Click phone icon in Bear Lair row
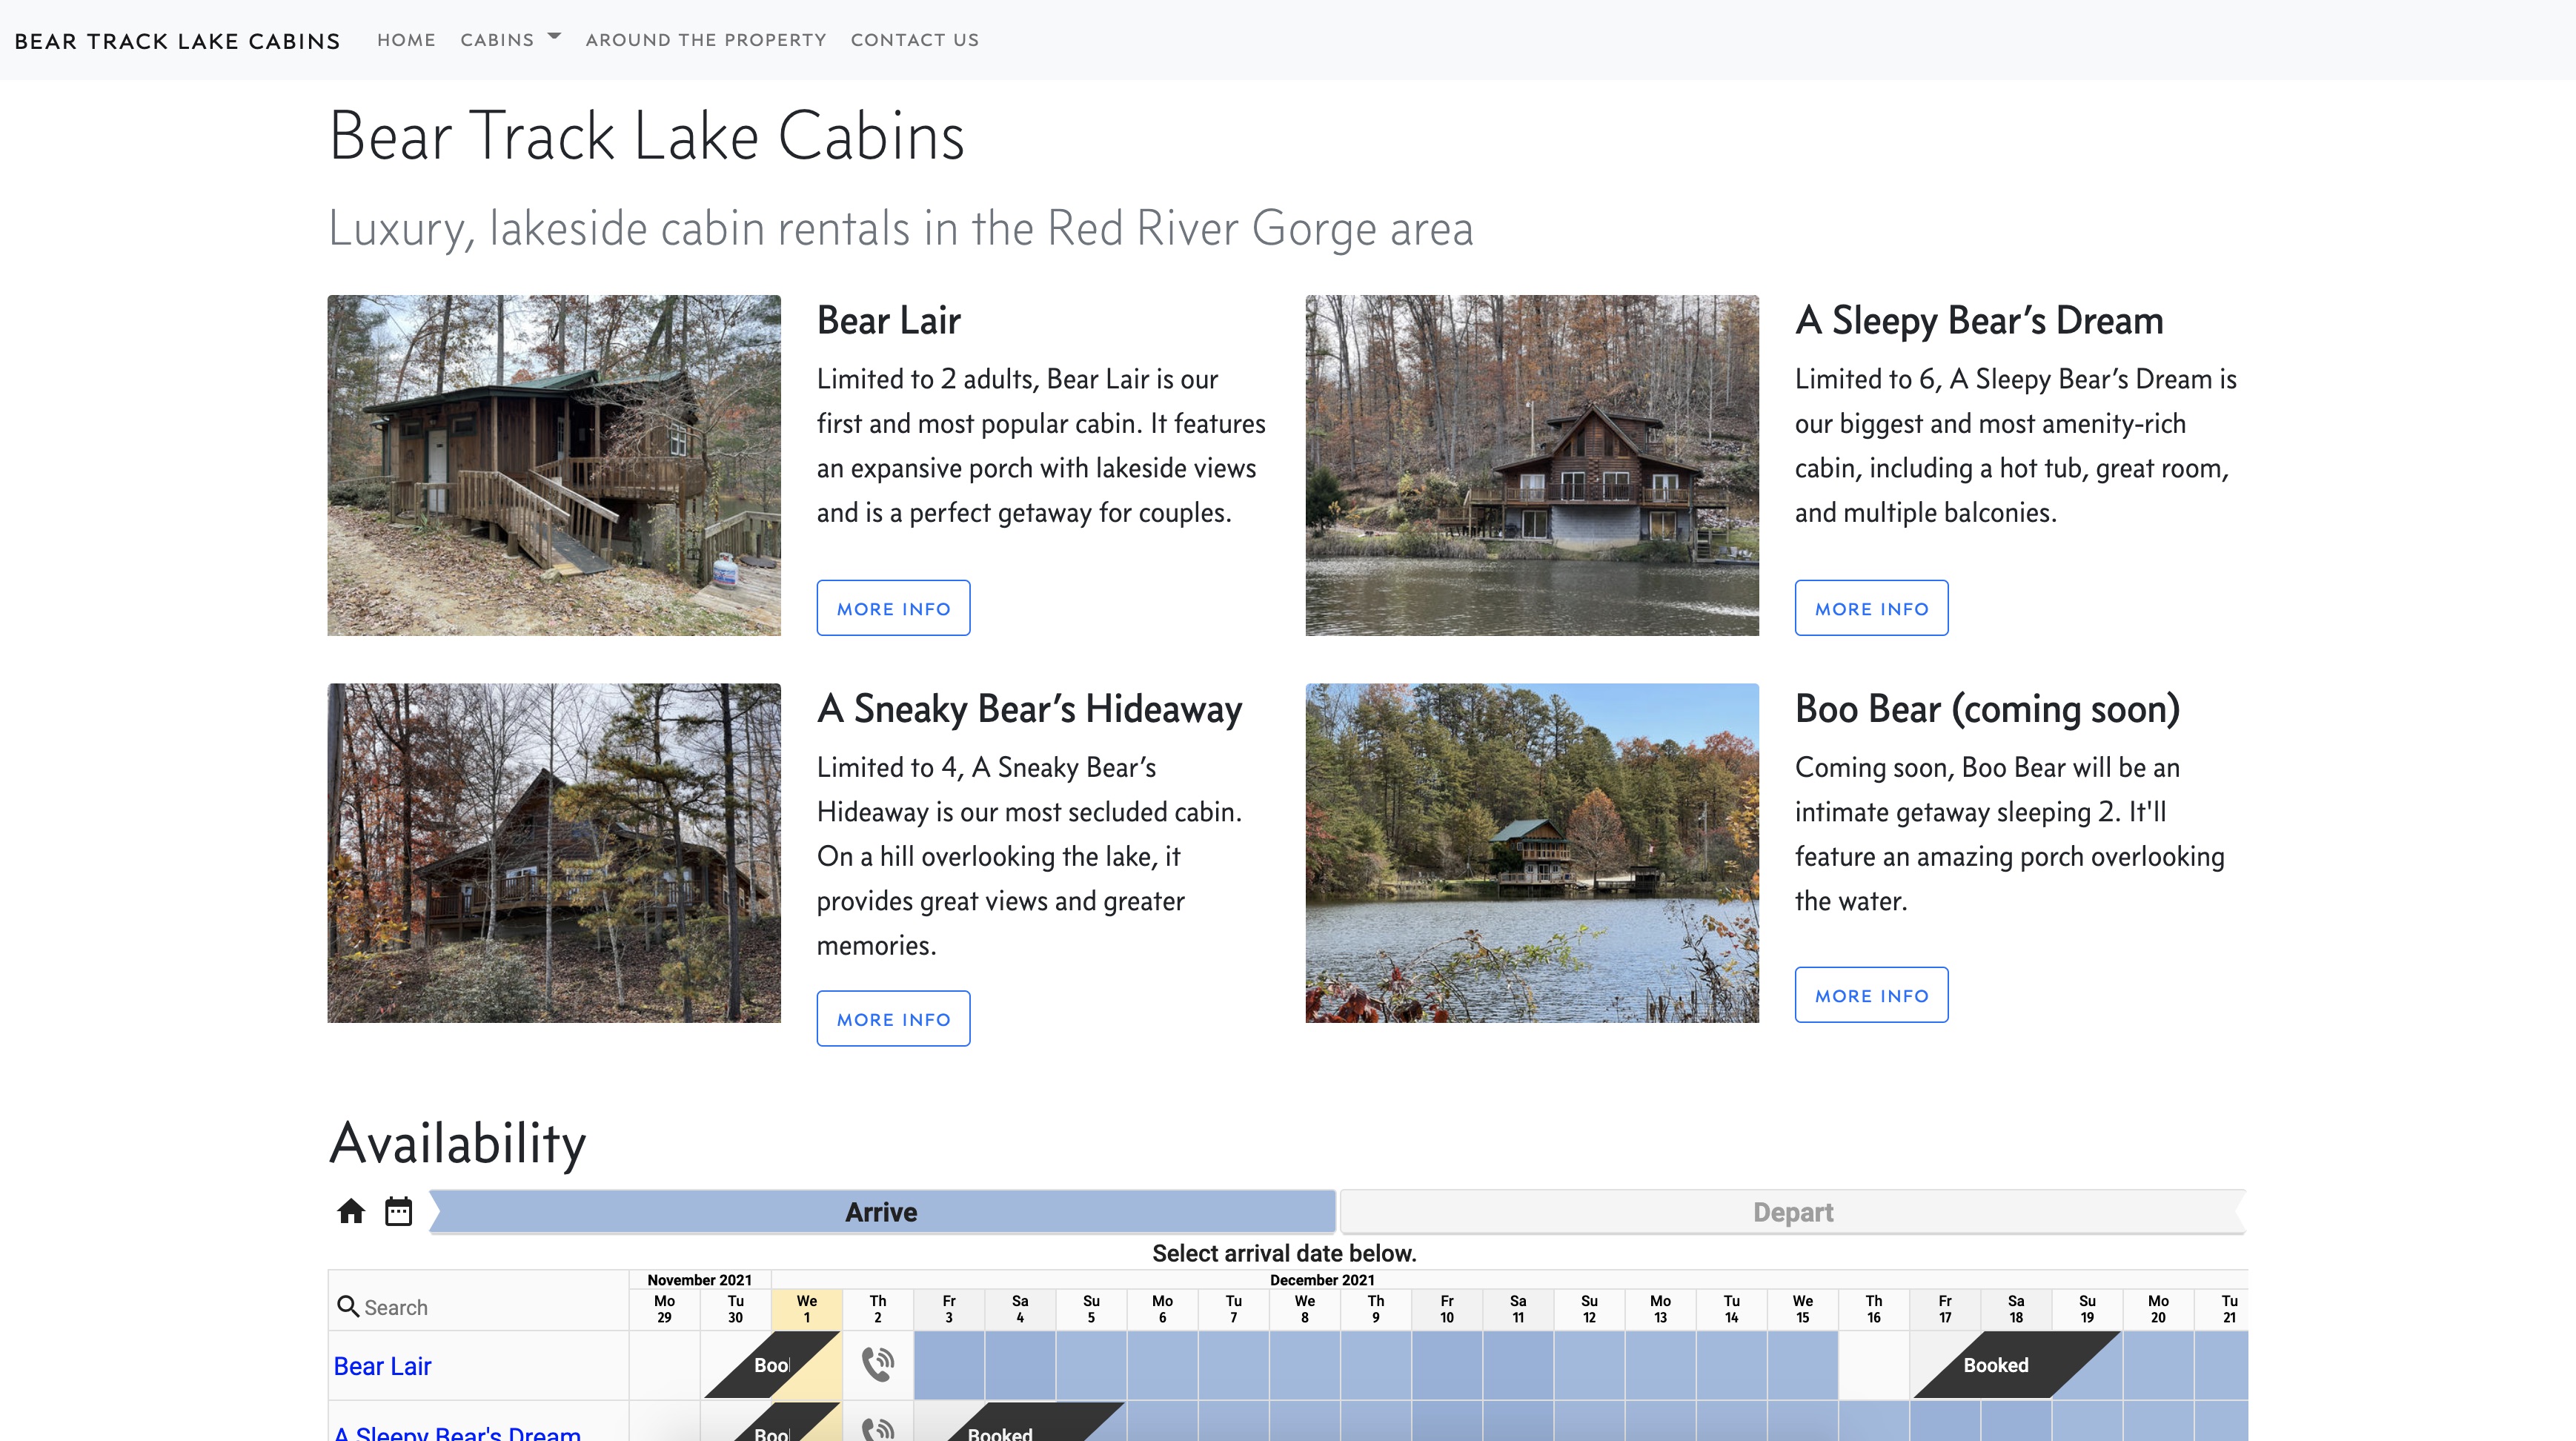Viewport: 2576px width, 1441px height. 877,1364
